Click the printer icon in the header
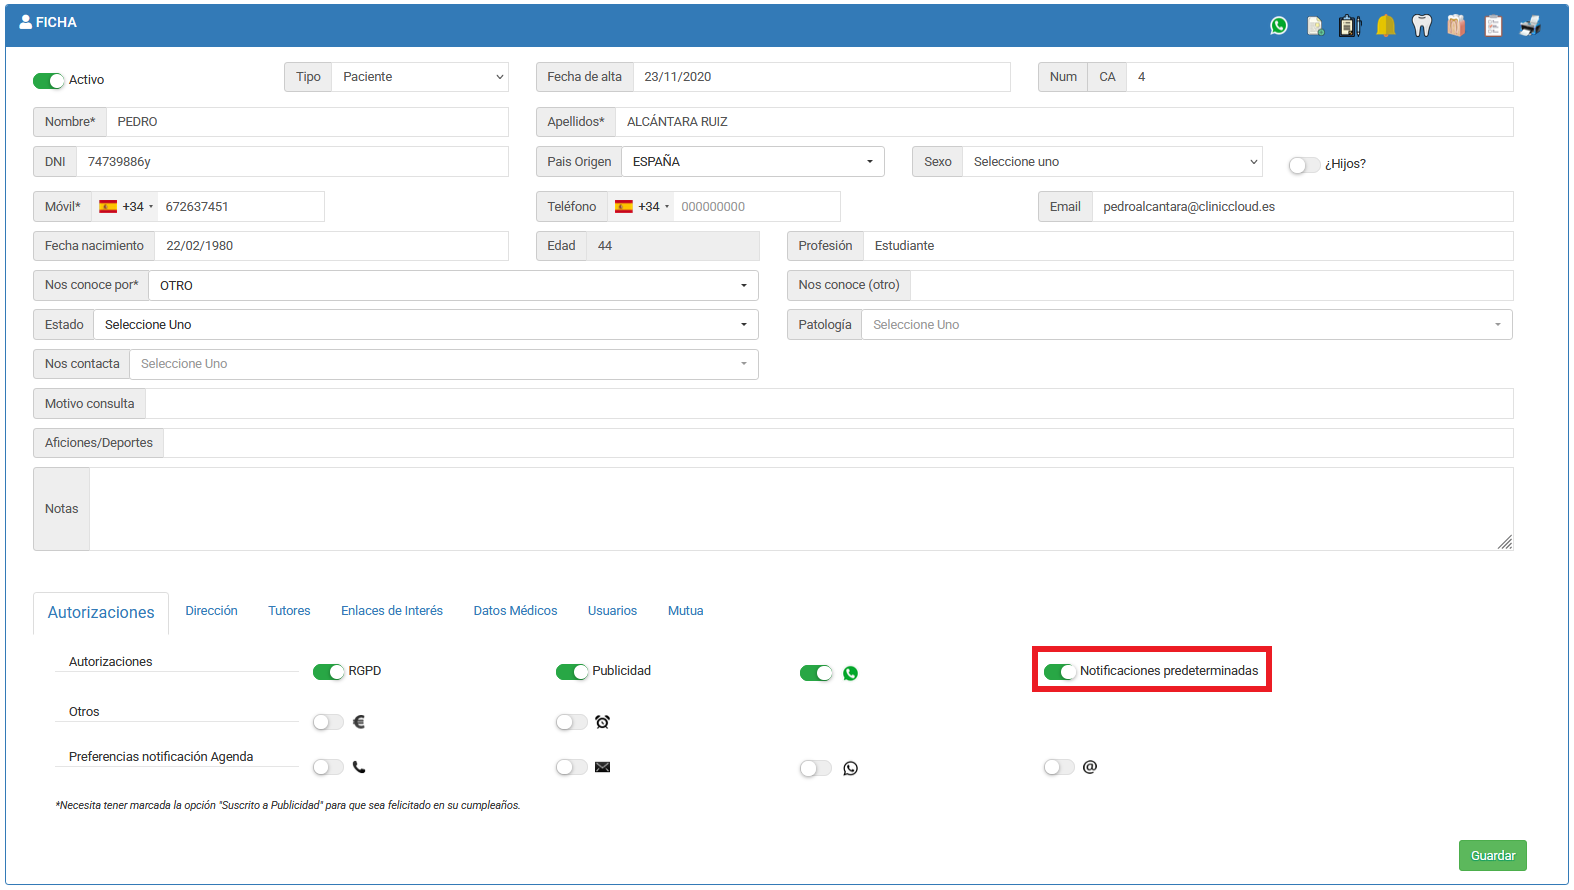This screenshot has width=1574, height=890. tap(1530, 26)
